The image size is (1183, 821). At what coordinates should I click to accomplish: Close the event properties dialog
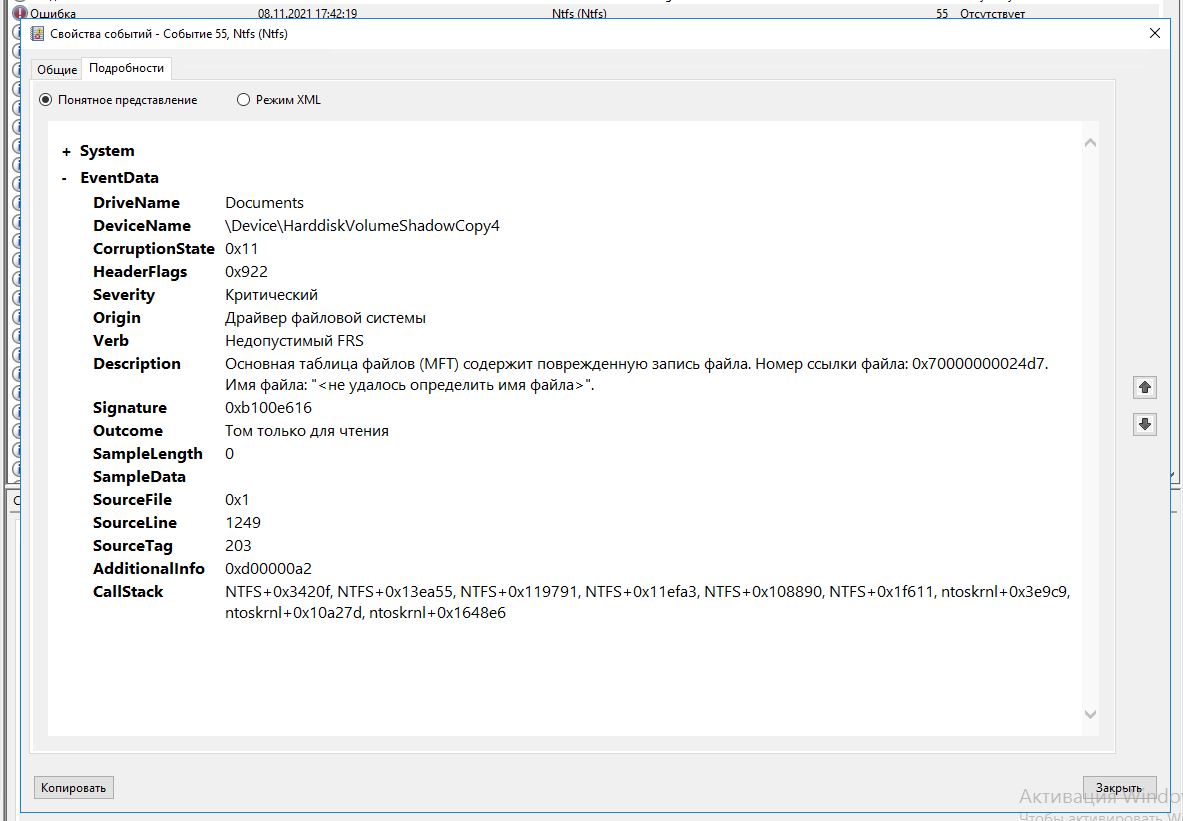point(1154,33)
